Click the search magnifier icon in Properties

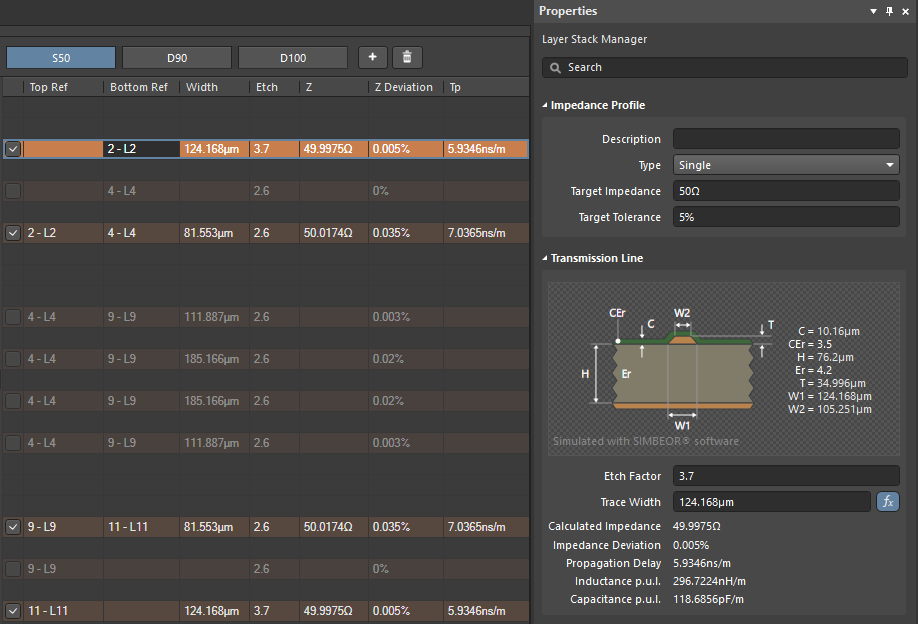(555, 67)
